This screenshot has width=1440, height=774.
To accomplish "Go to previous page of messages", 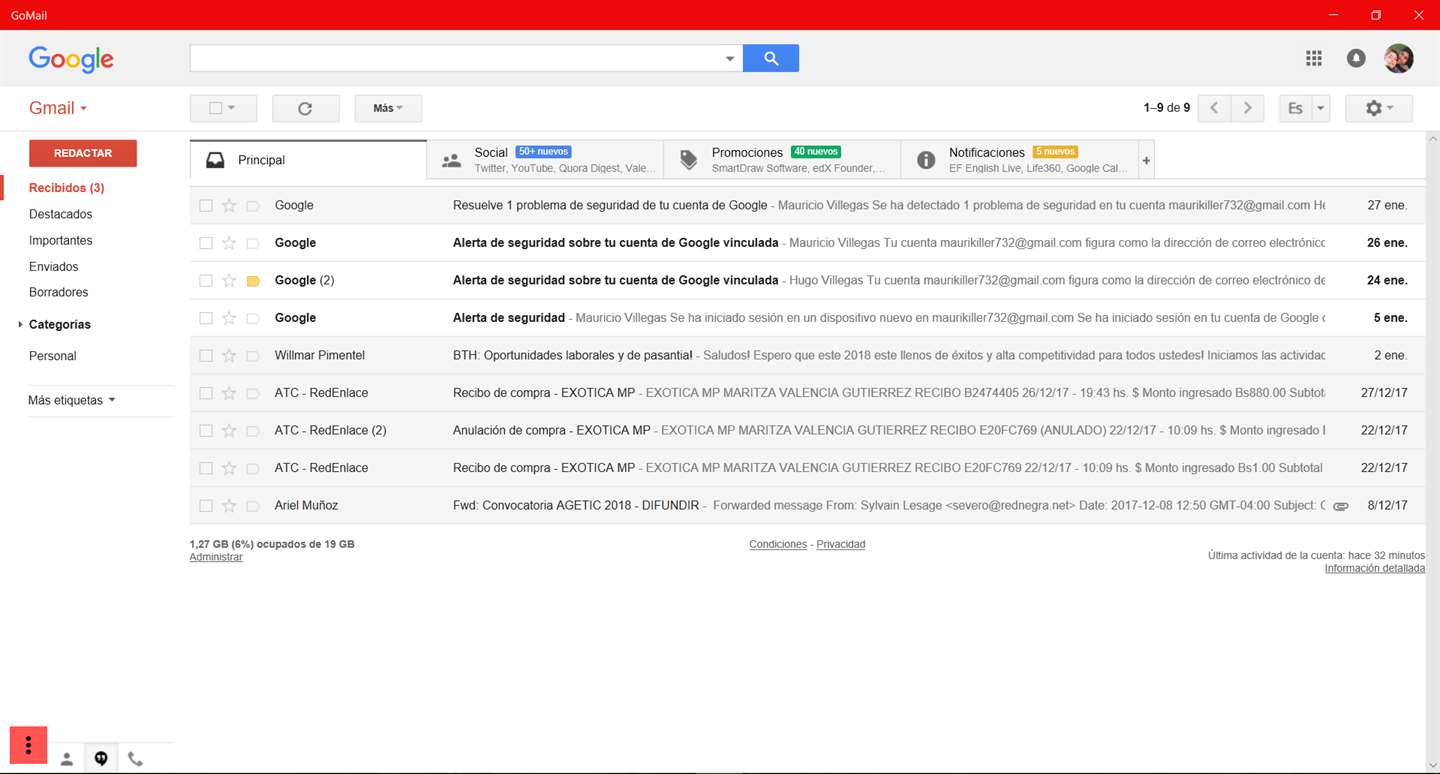I will 1214,108.
